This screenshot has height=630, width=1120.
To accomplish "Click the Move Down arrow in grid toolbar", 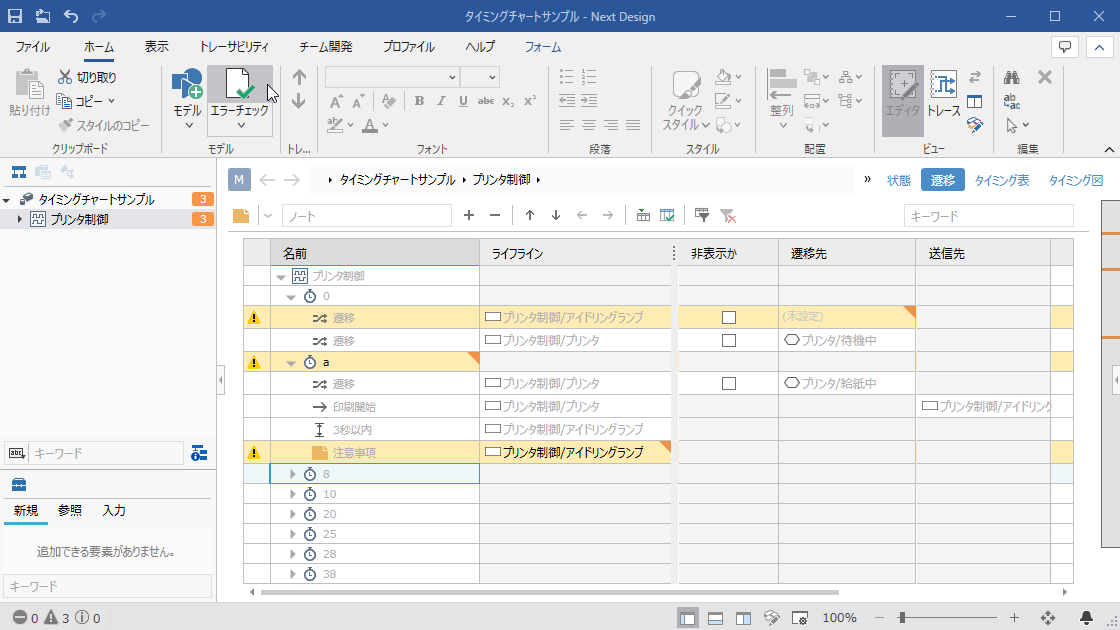I will [556, 215].
